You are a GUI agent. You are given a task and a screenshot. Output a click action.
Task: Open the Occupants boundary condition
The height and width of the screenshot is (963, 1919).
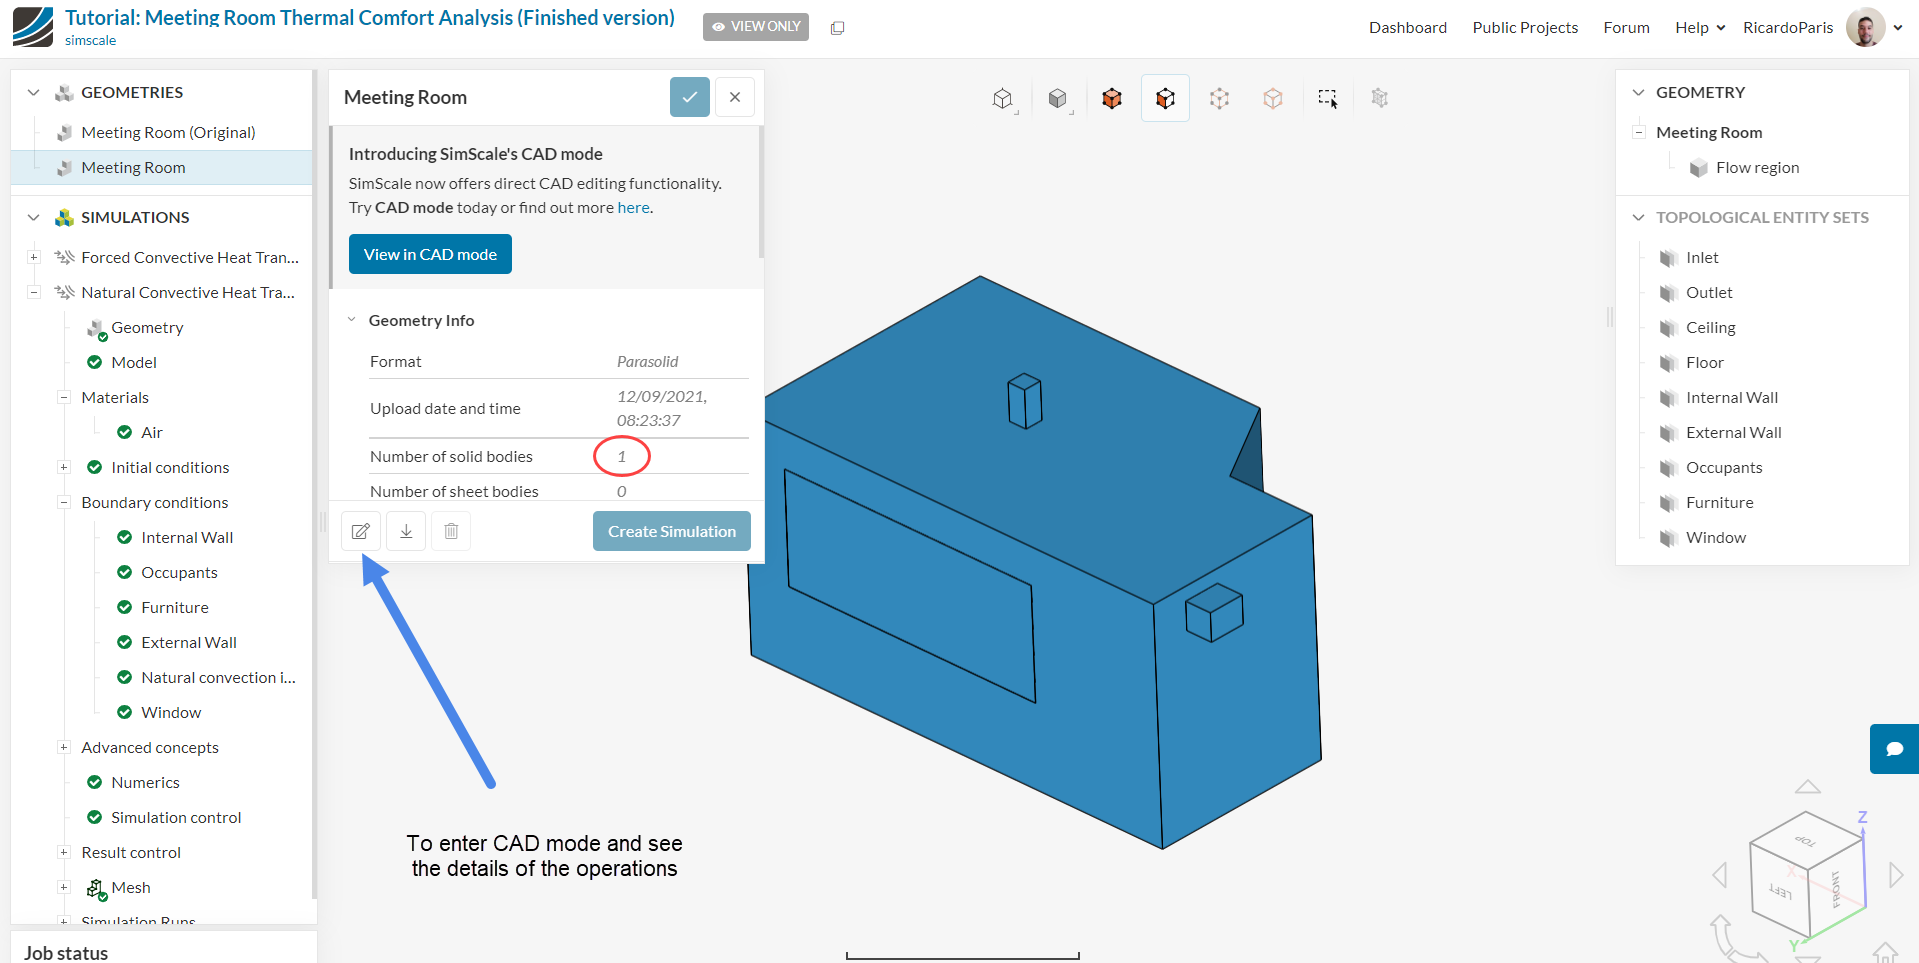[x=179, y=572]
